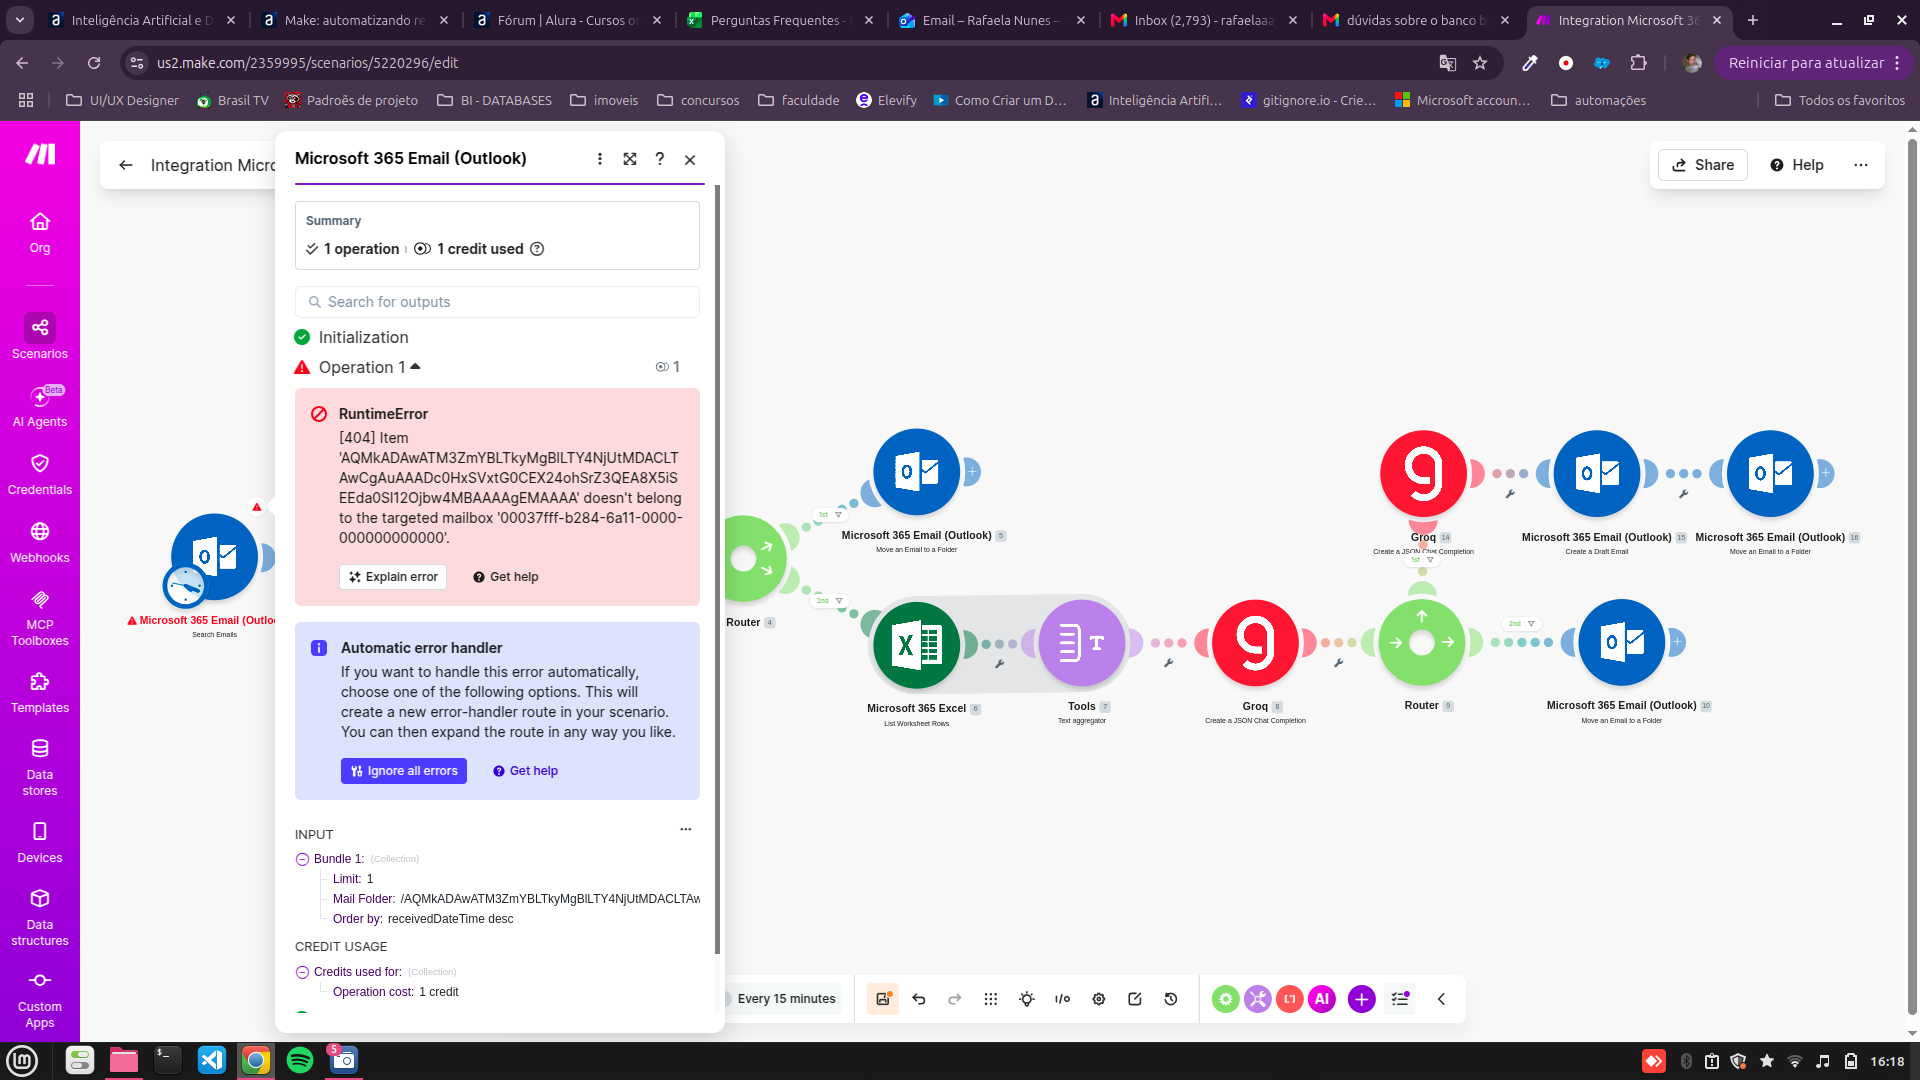
Task: Click Reiniciar para atualizar in Chrome
Action: coord(1806,63)
